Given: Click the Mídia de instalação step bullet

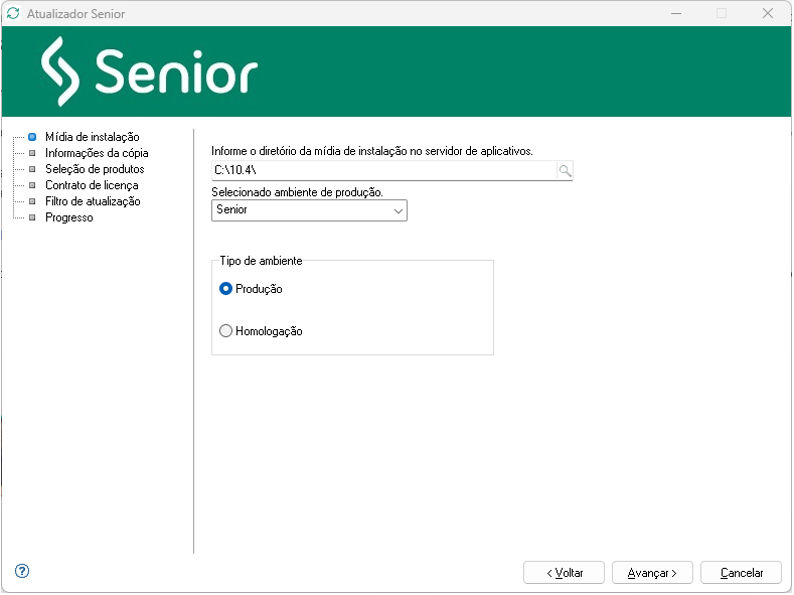Looking at the screenshot, I should point(32,137).
